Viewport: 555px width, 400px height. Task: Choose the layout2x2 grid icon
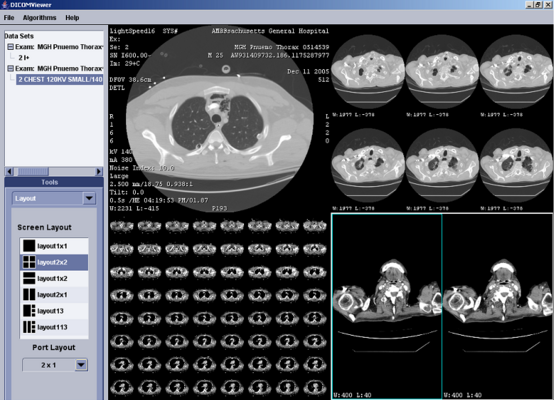(29, 262)
